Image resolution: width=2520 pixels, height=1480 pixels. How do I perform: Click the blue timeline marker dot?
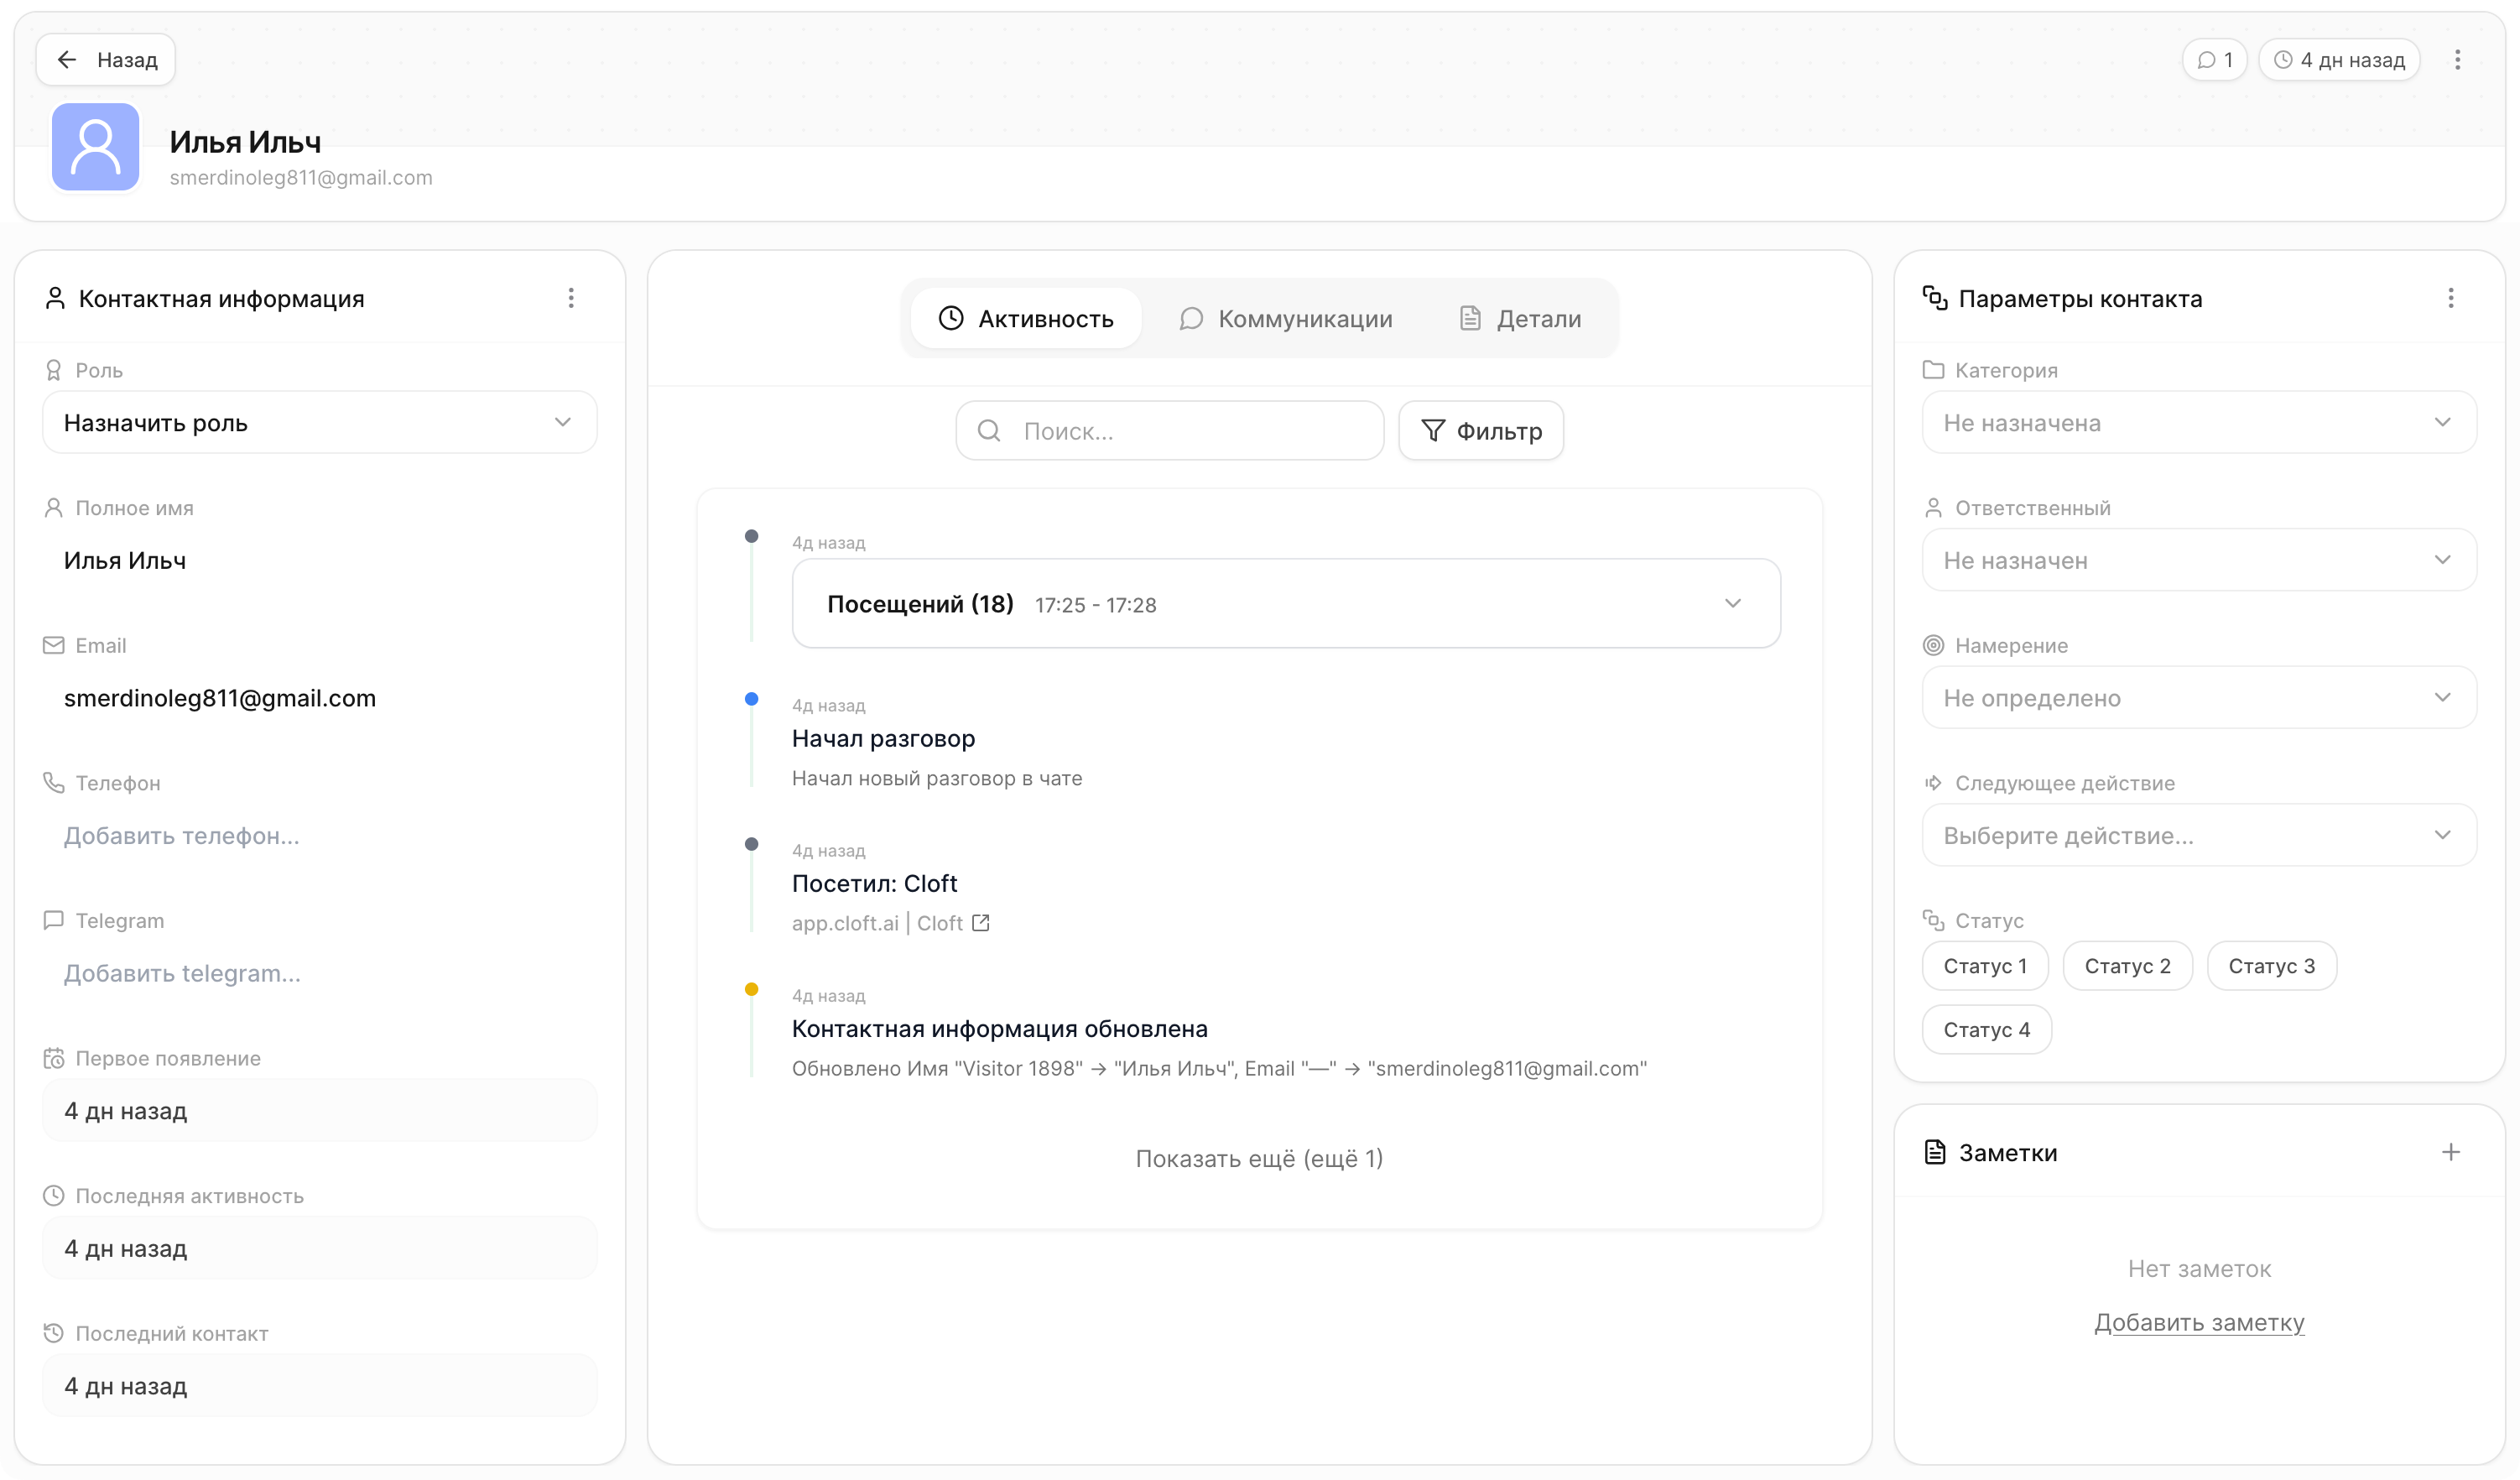(x=751, y=698)
